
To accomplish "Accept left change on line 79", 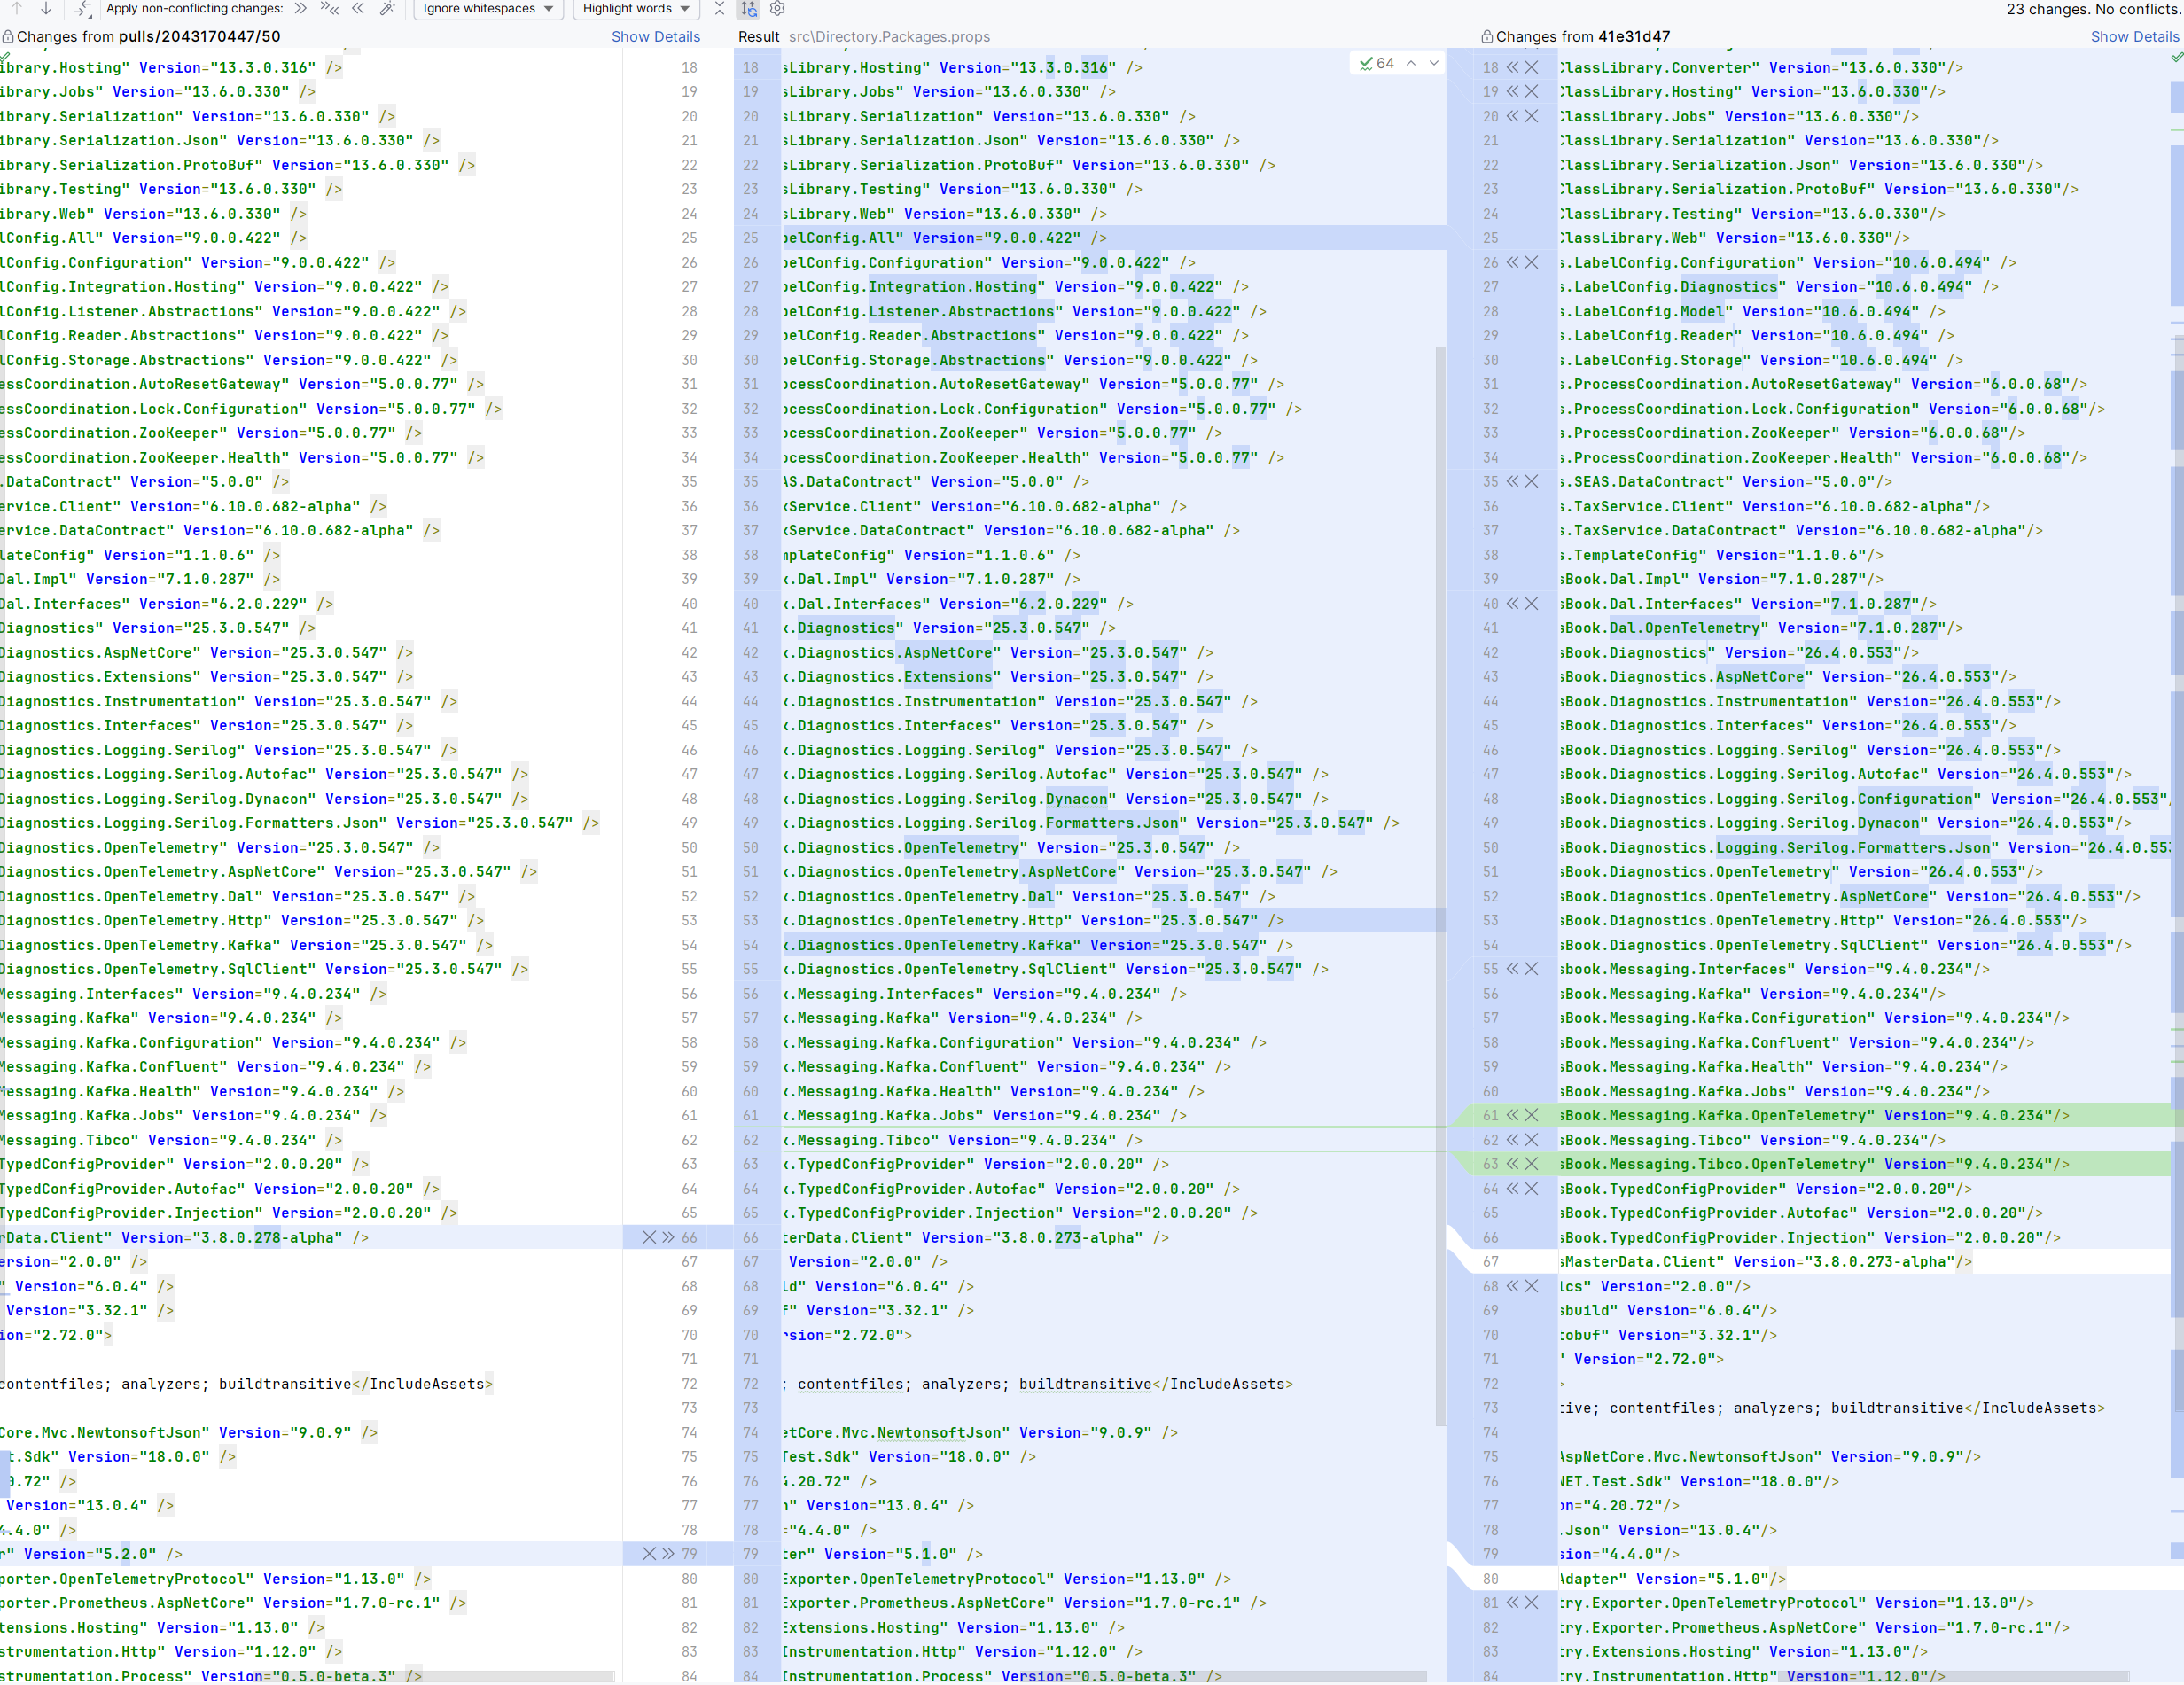I will click(668, 1553).
